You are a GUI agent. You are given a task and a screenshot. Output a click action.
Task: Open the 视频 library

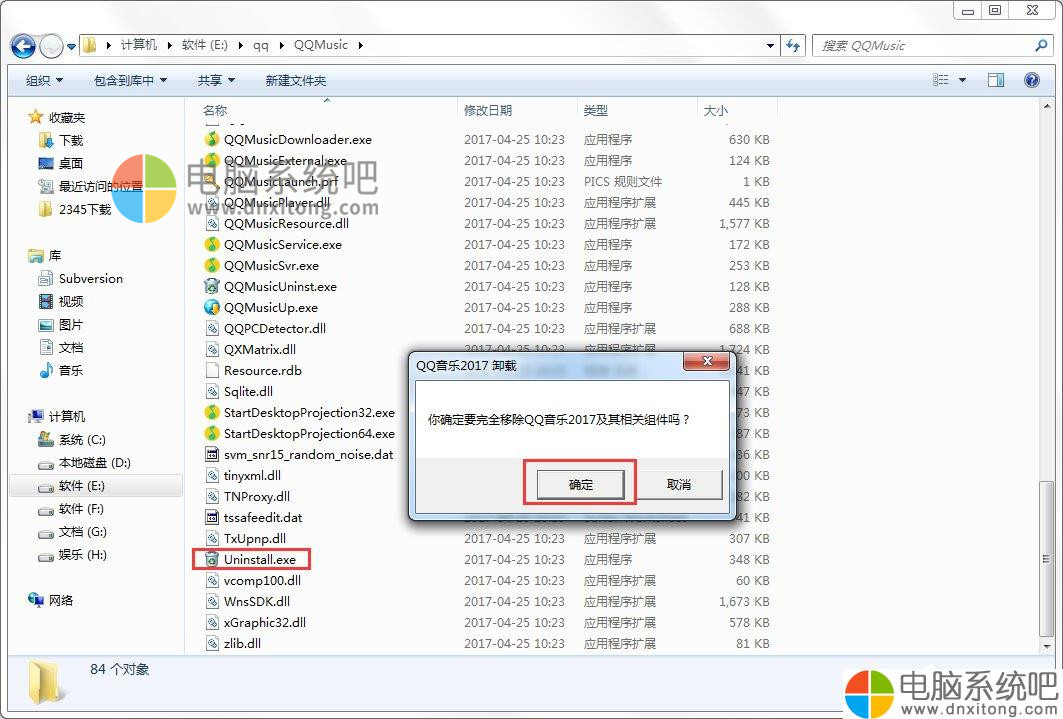pyautogui.click(x=61, y=302)
